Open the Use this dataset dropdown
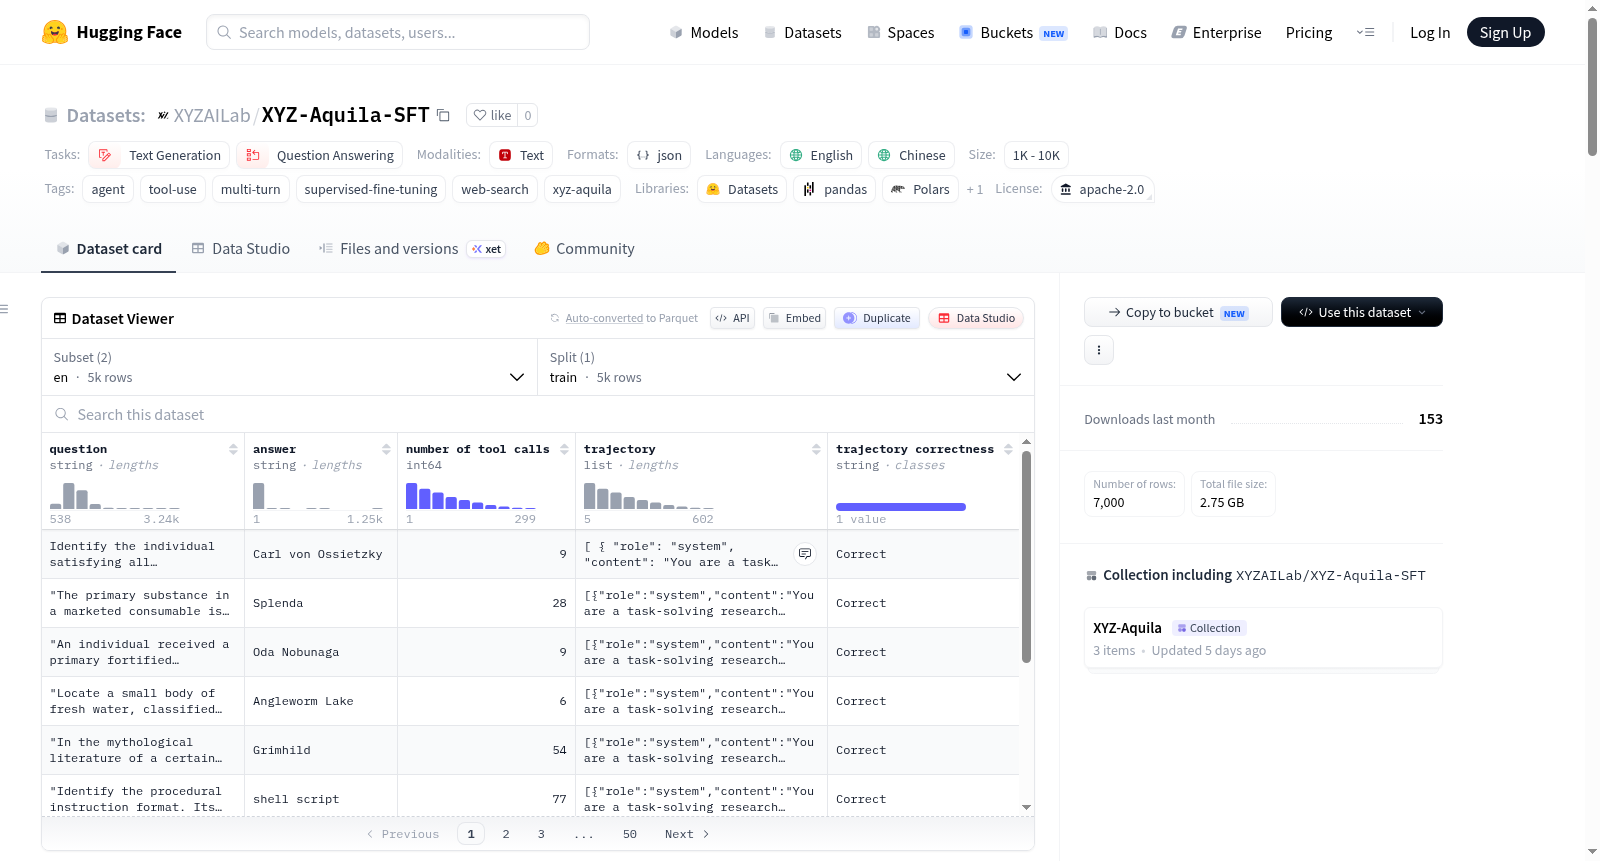Image resolution: width=1600 pixels, height=861 pixels. [x=1362, y=312]
